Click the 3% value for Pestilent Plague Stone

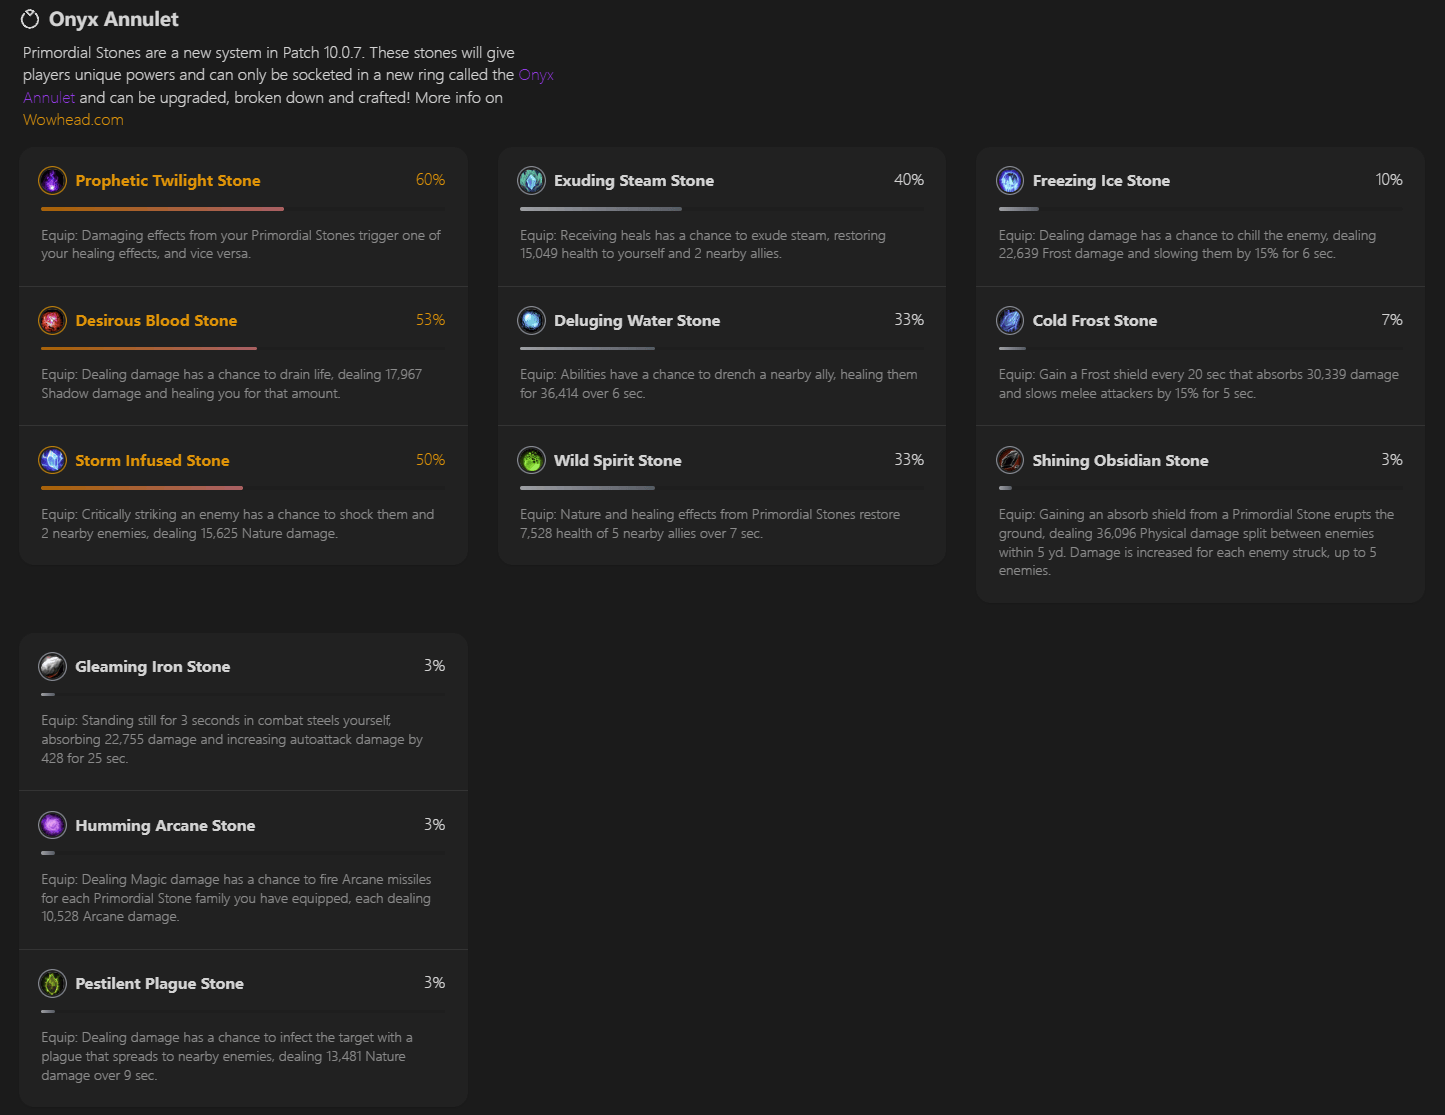tap(434, 983)
